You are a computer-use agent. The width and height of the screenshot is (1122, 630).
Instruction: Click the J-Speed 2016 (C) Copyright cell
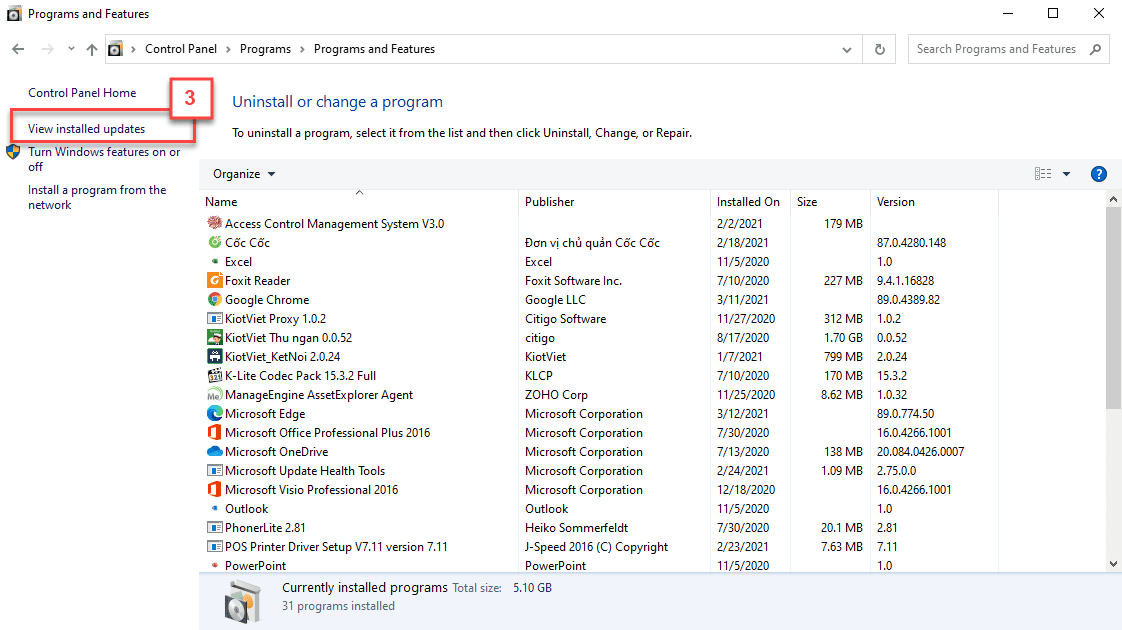pos(596,546)
